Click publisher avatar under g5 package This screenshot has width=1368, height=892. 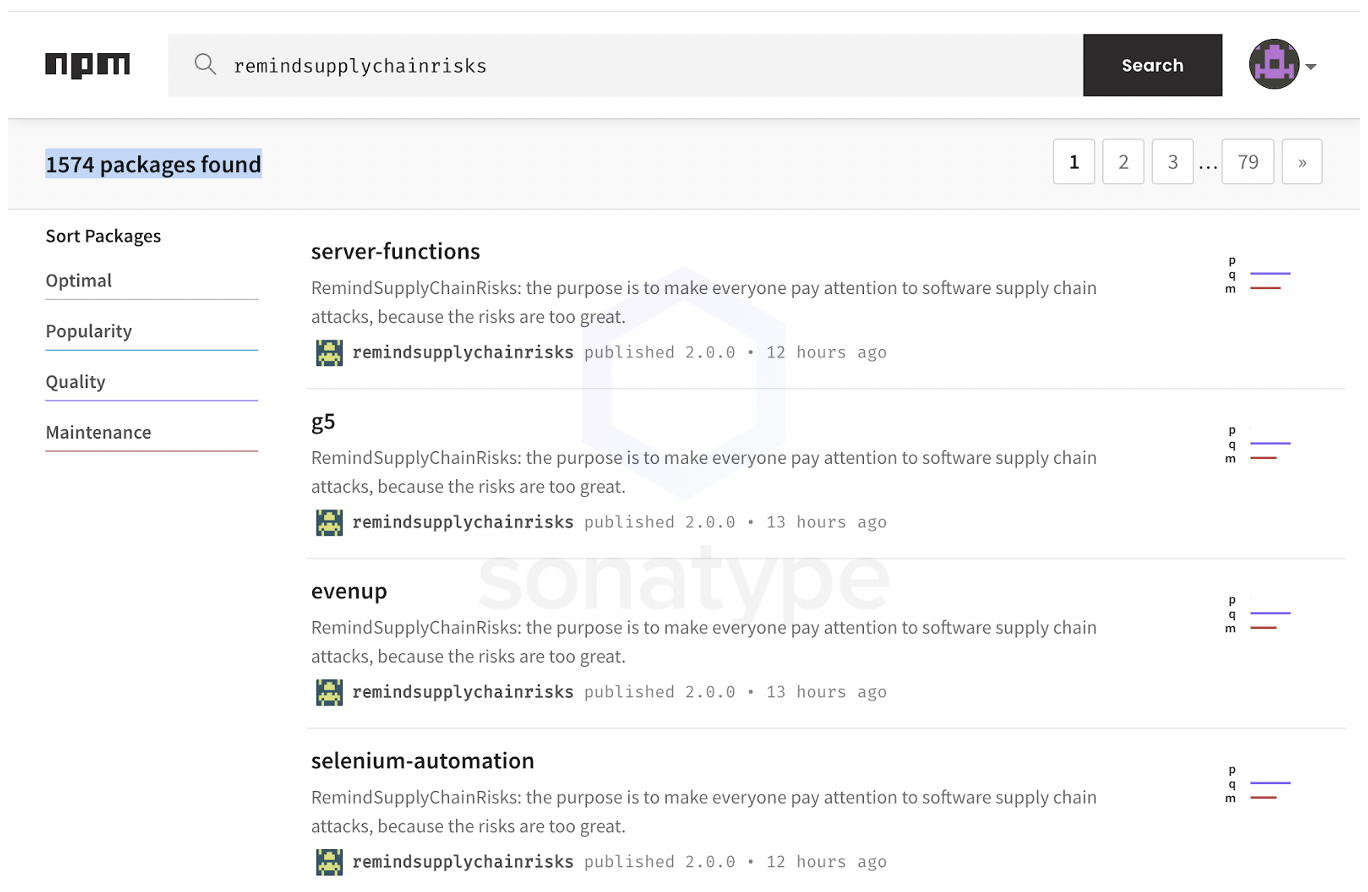[x=329, y=522]
